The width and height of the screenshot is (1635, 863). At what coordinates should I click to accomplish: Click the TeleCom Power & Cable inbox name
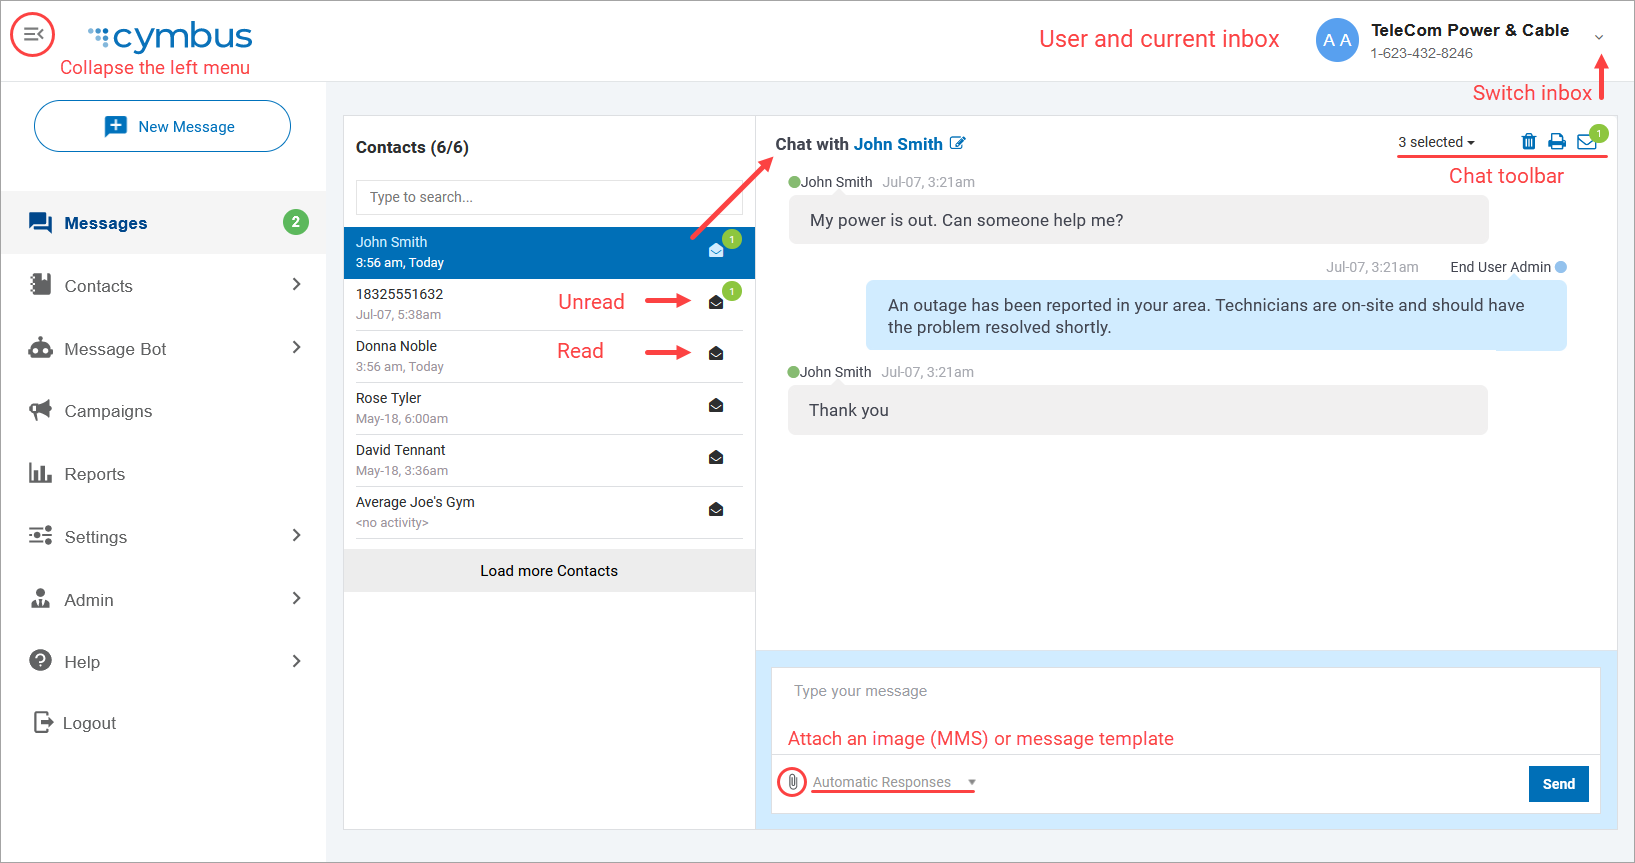(x=1469, y=30)
